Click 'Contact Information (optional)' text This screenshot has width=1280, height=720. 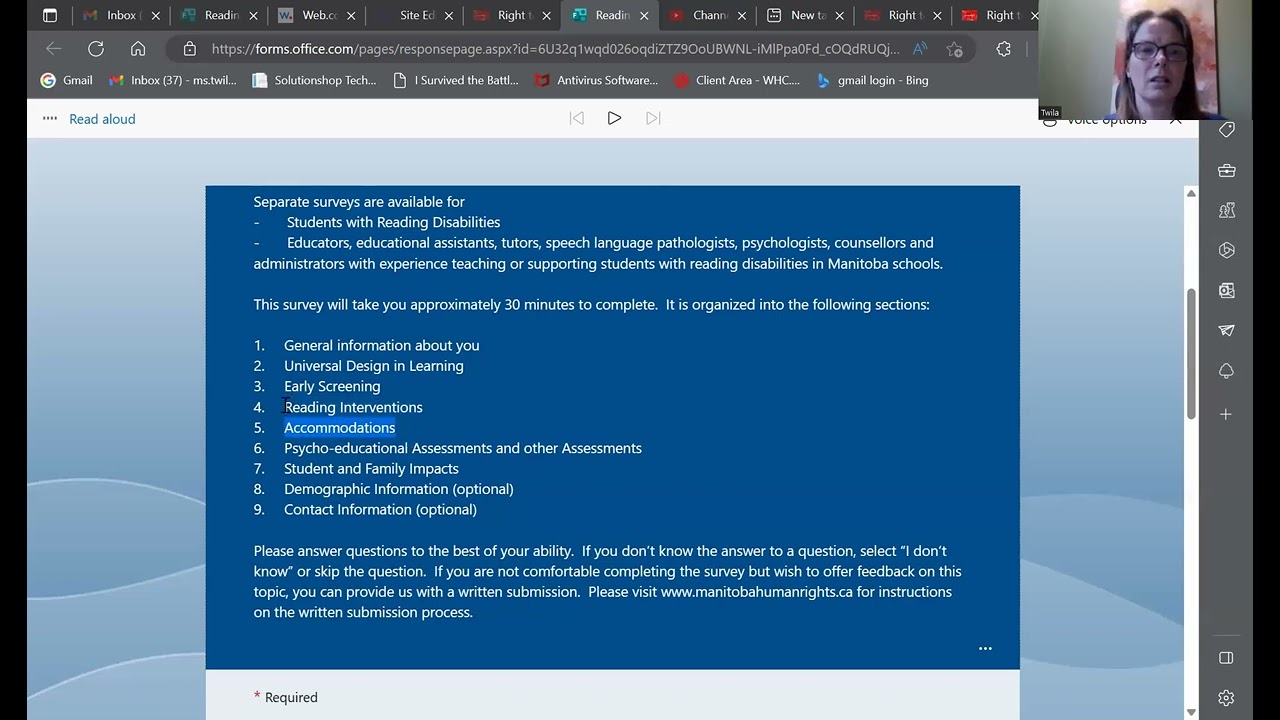click(x=380, y=509)
